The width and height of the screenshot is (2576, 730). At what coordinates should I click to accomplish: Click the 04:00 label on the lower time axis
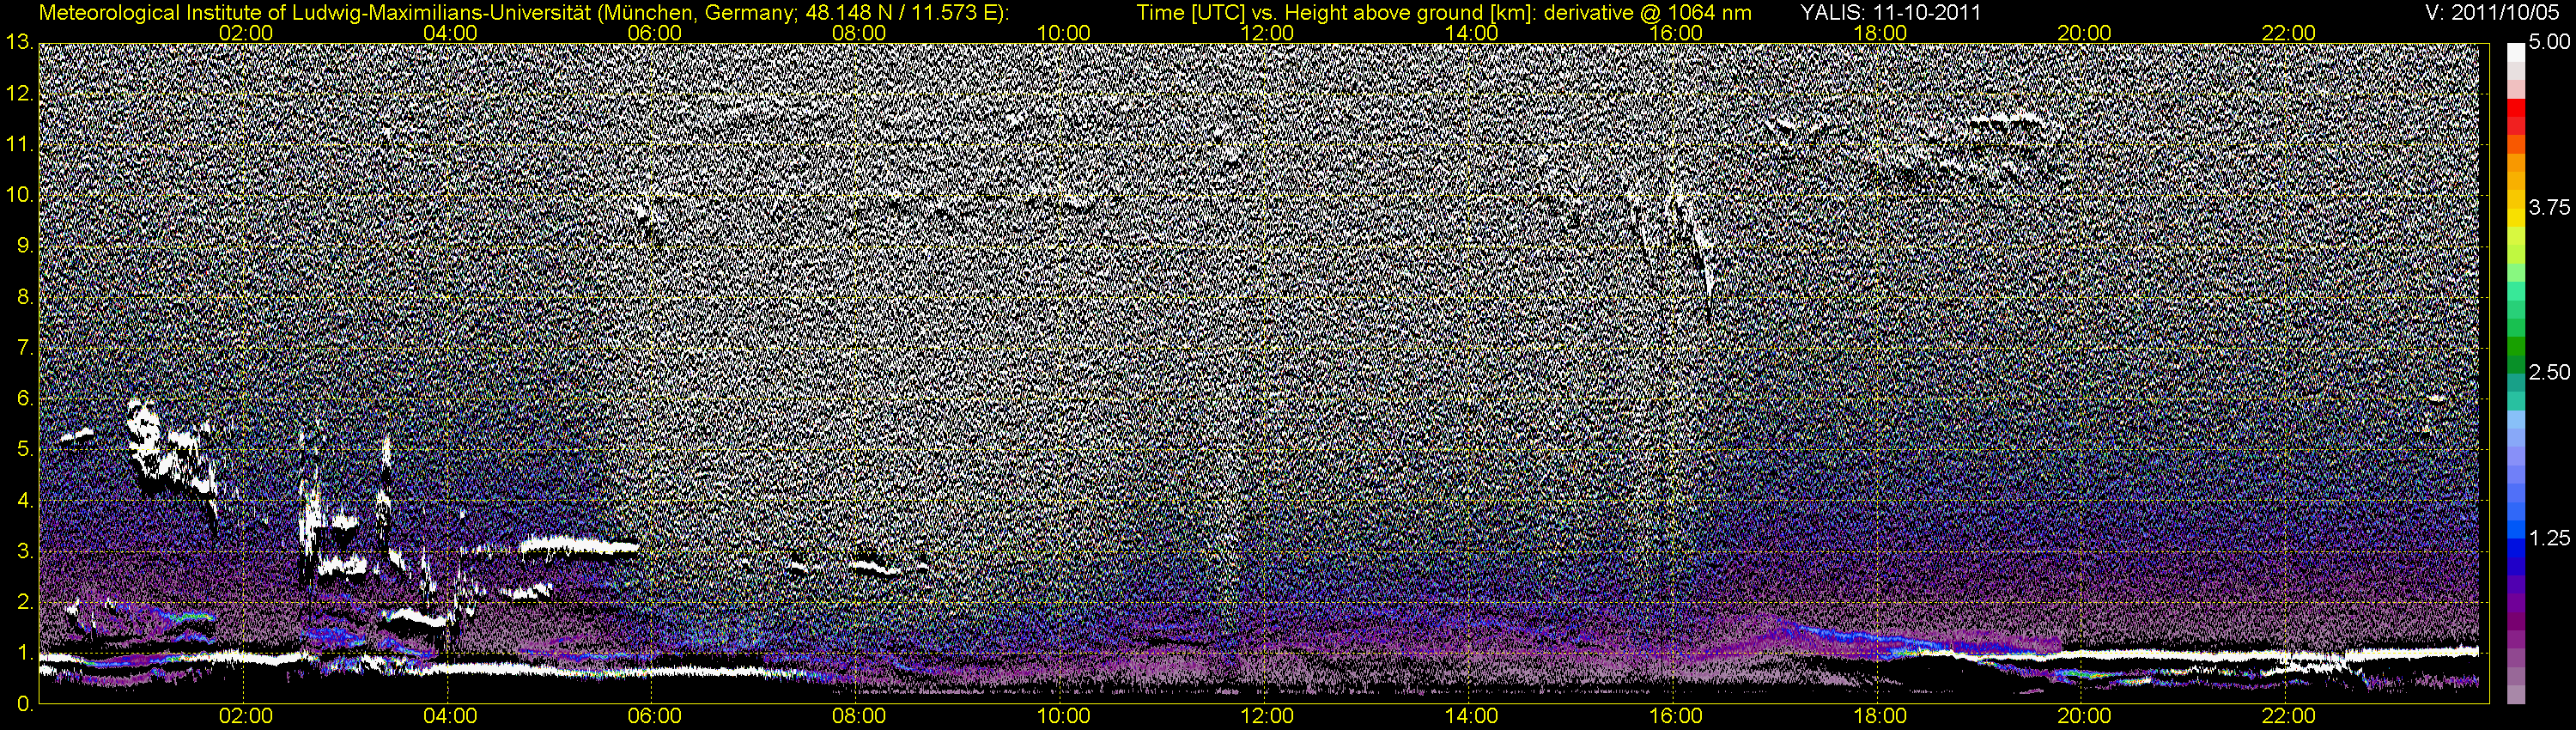[x=450, y=717]
